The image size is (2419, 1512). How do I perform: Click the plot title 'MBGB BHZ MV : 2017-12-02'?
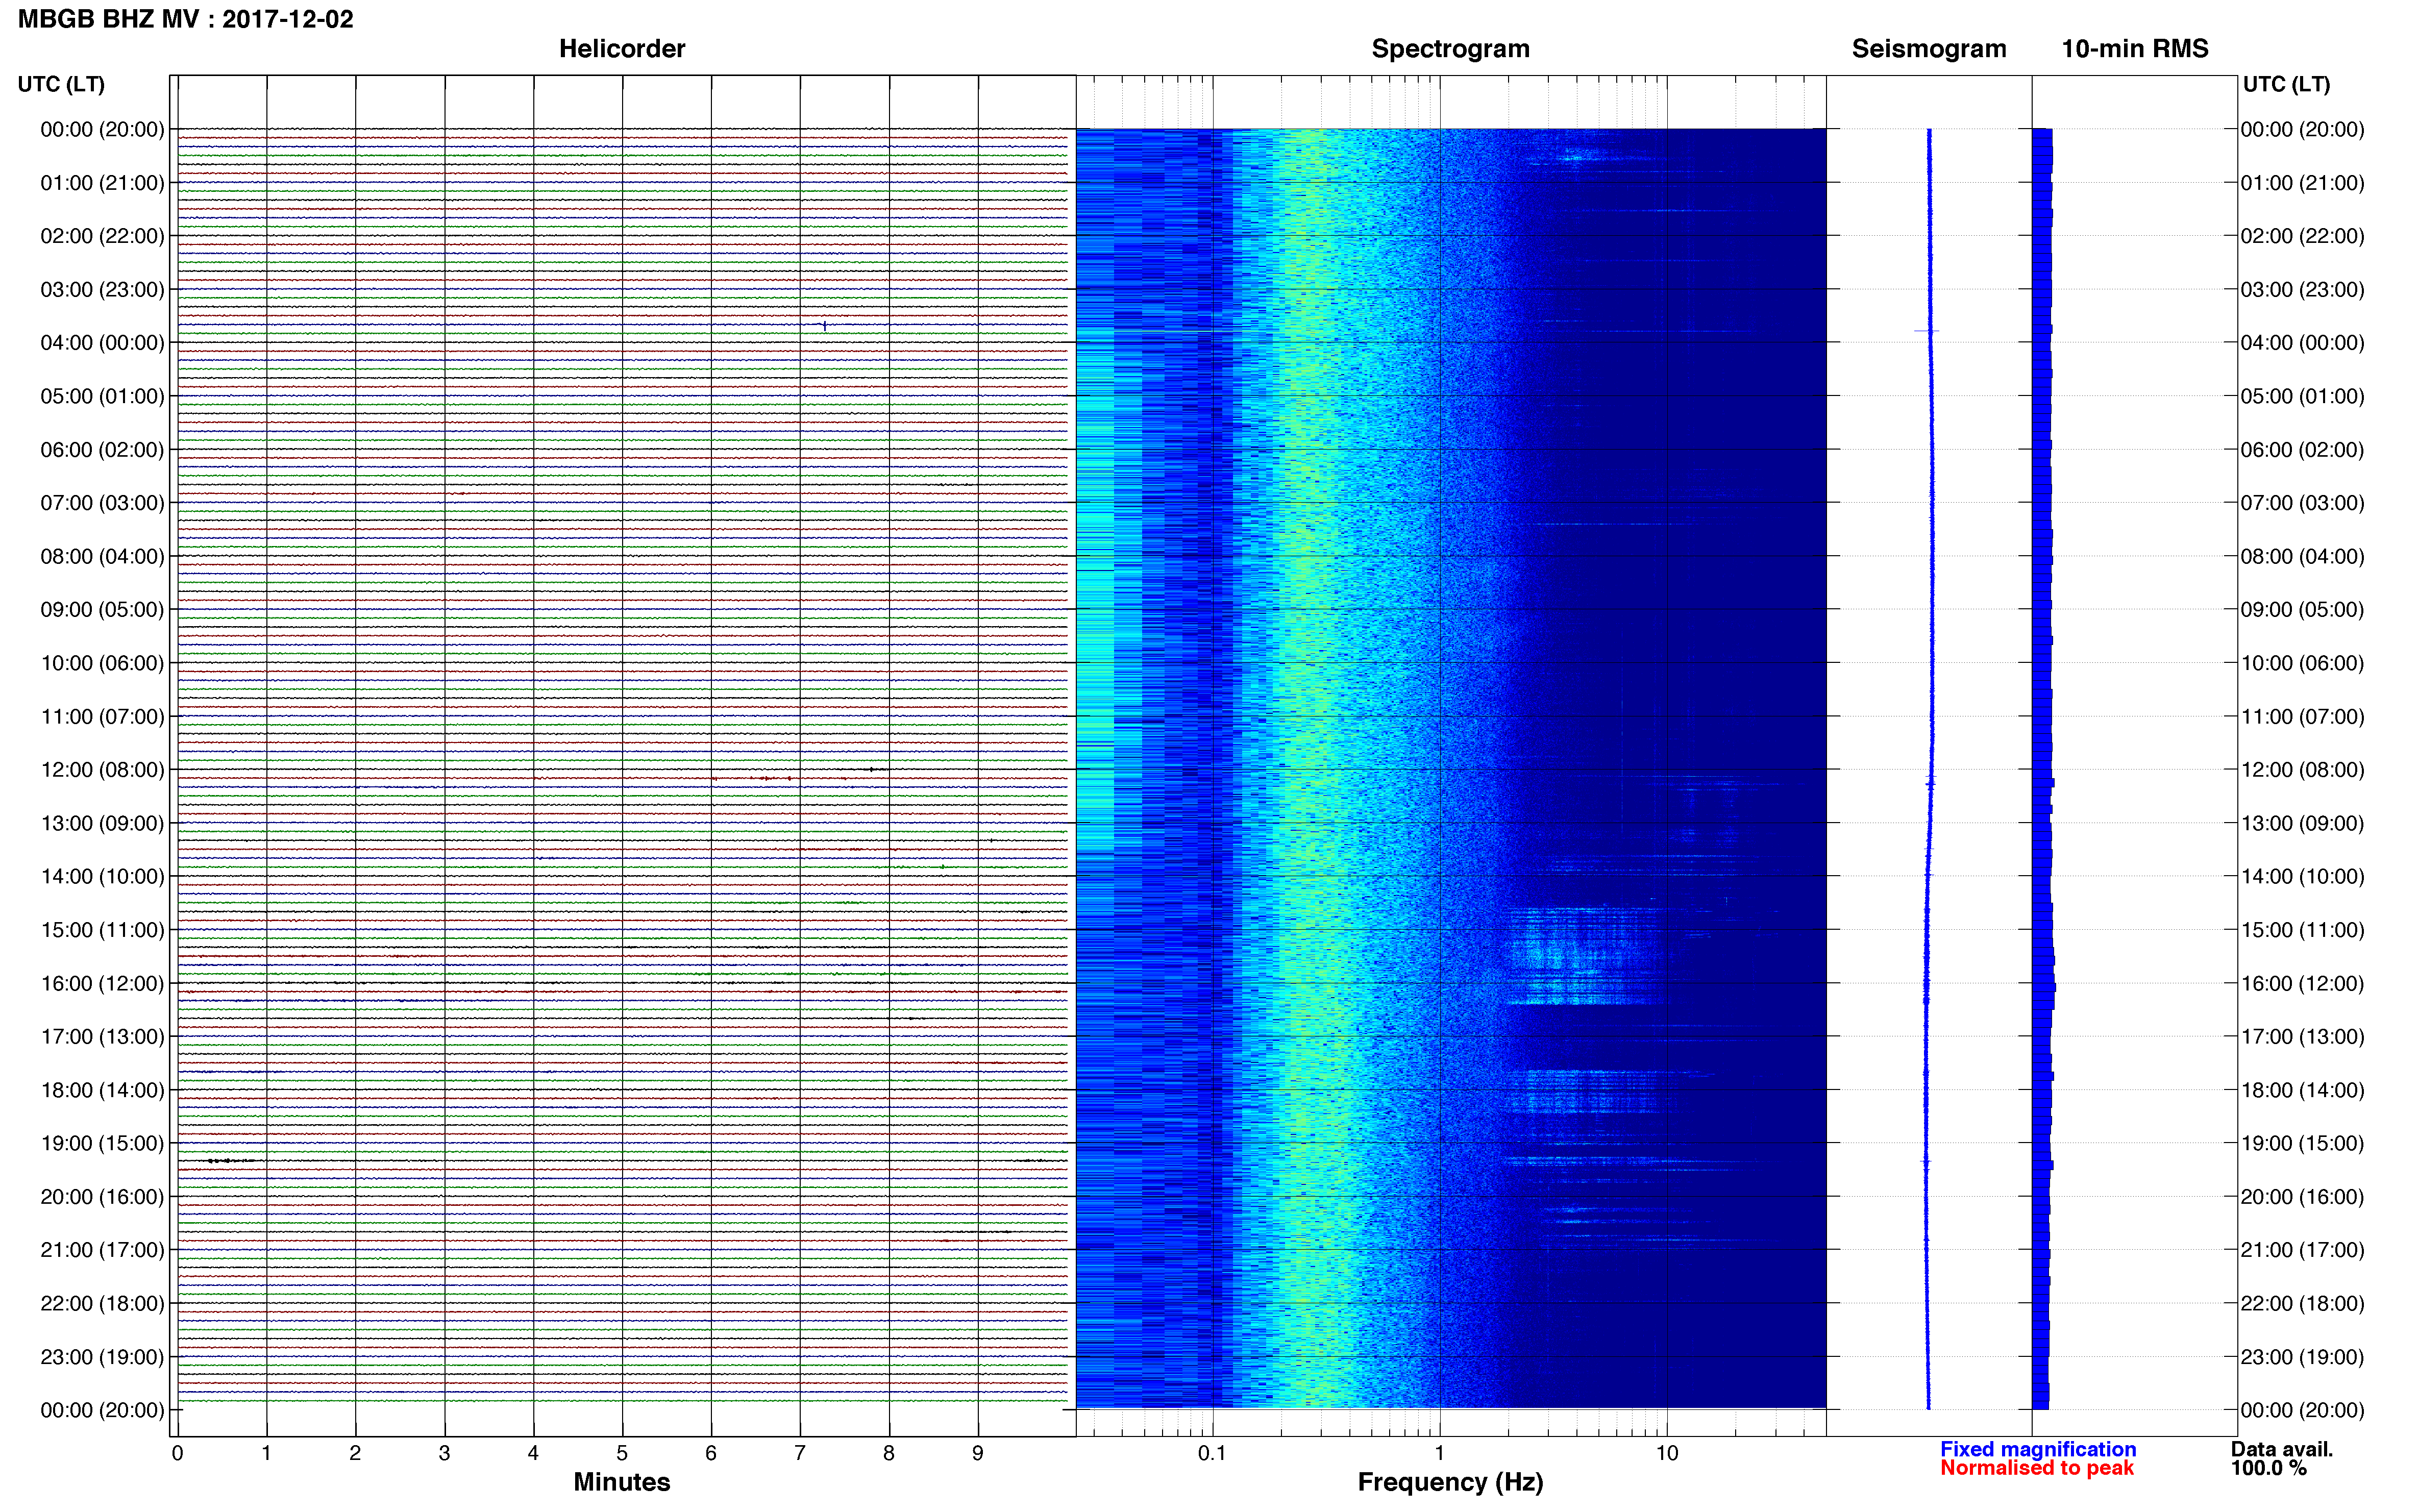186,19
